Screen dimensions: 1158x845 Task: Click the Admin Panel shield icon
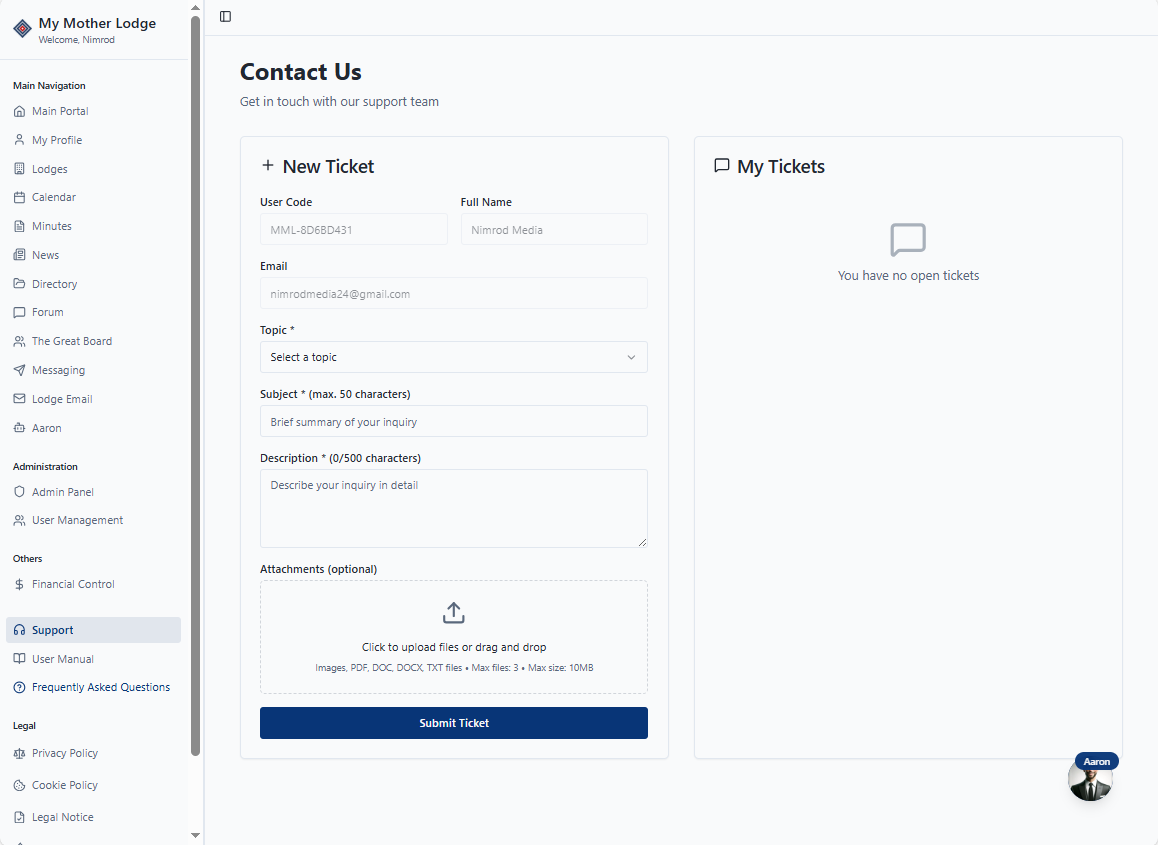(x=19, y=492)
